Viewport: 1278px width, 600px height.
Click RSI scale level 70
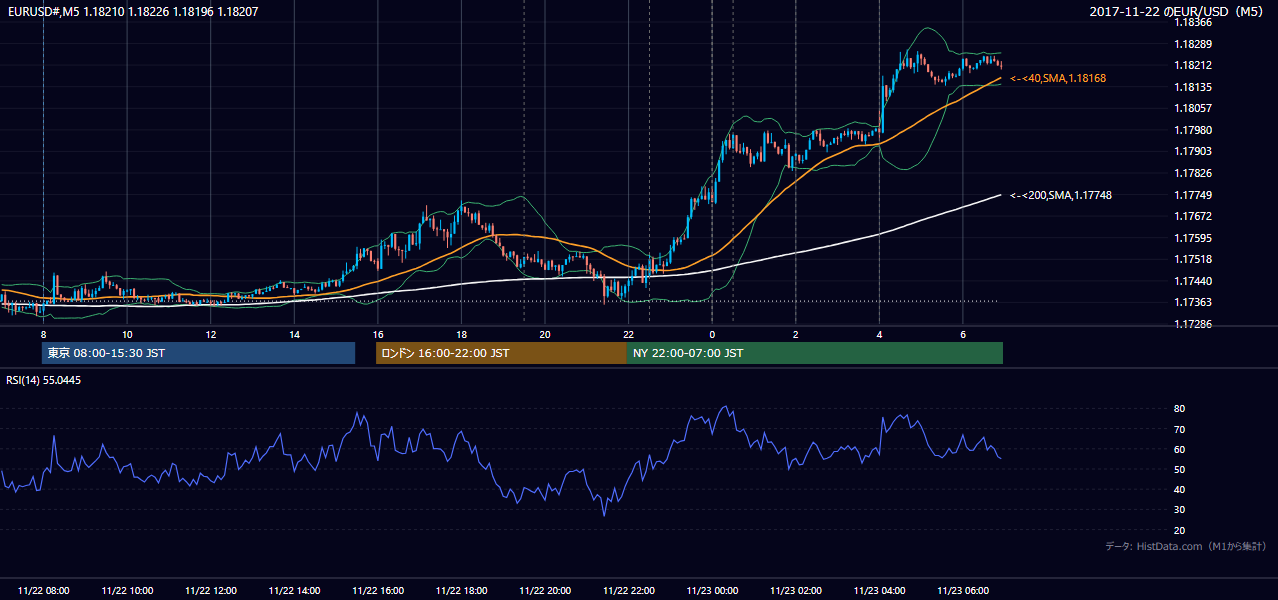point(1180,429)
